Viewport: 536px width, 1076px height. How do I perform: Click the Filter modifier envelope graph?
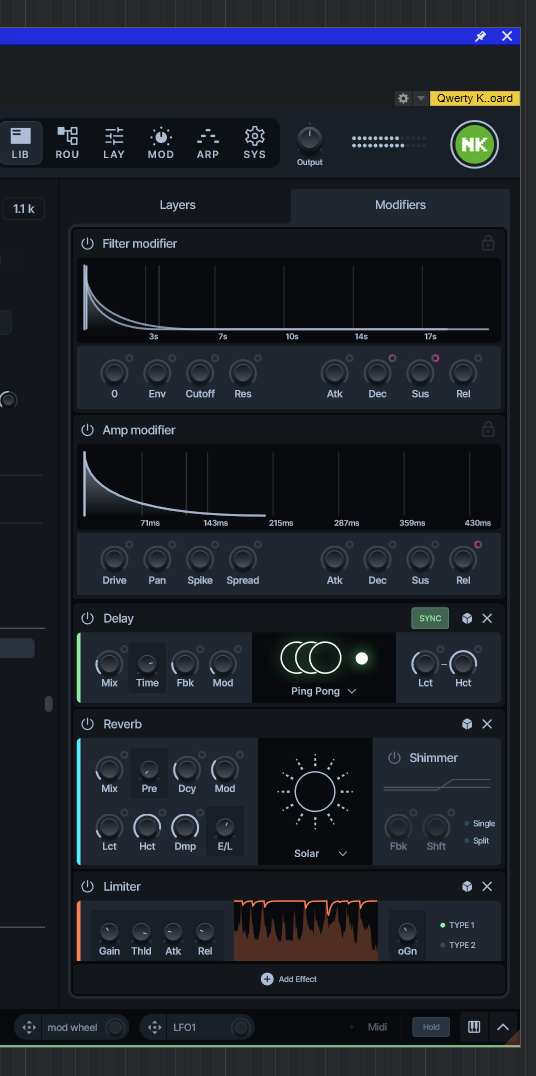(x=289, y=300)
